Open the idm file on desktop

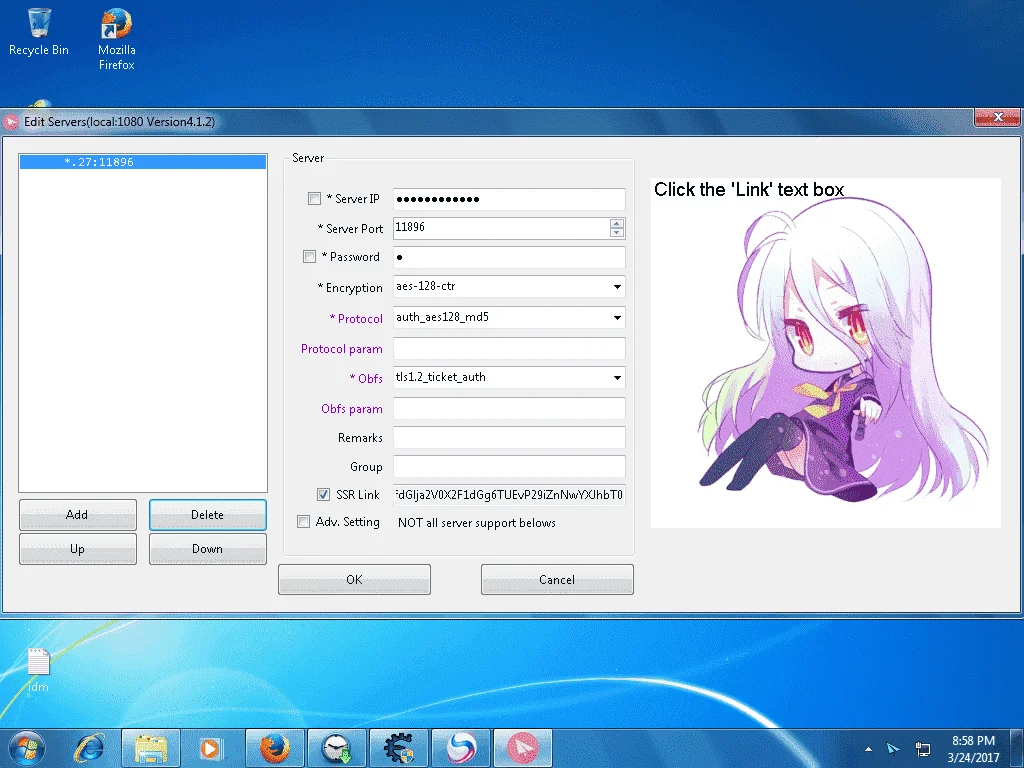point(38,669)
